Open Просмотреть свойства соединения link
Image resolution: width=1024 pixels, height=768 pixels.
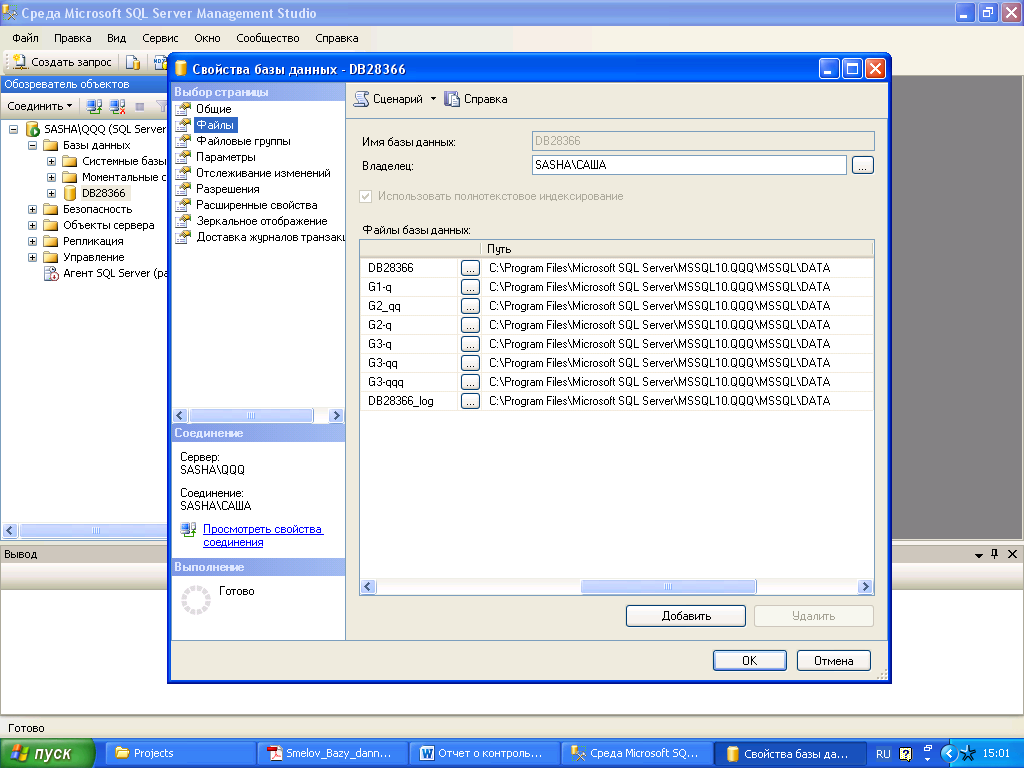(263, 536)
